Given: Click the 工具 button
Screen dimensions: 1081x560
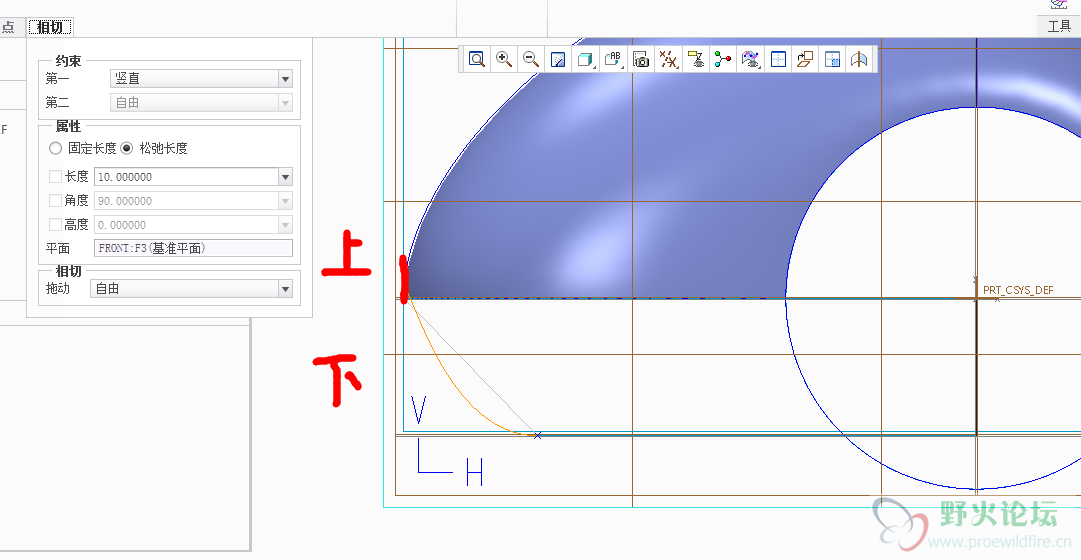Looking at the screenshot, I should pyautogui.click(x=1059, y=27).
